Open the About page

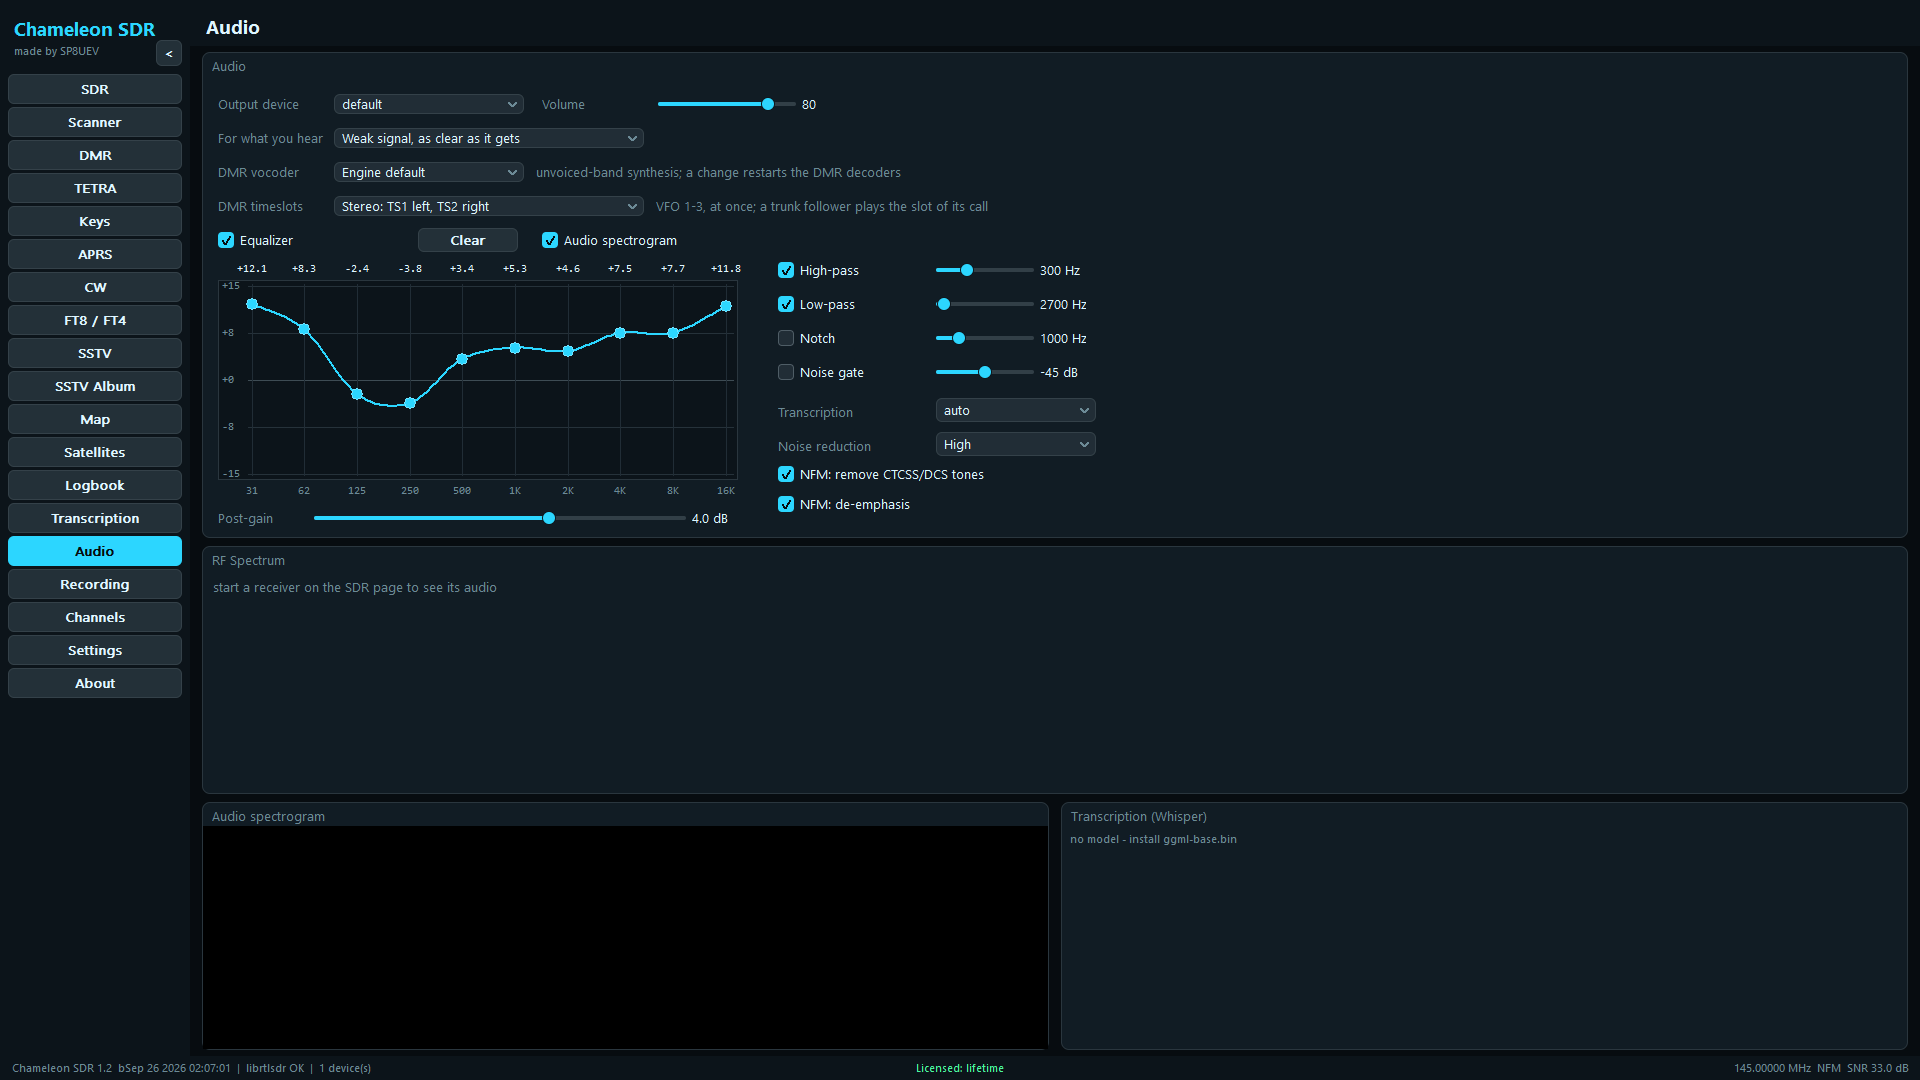tap(95, 683)
